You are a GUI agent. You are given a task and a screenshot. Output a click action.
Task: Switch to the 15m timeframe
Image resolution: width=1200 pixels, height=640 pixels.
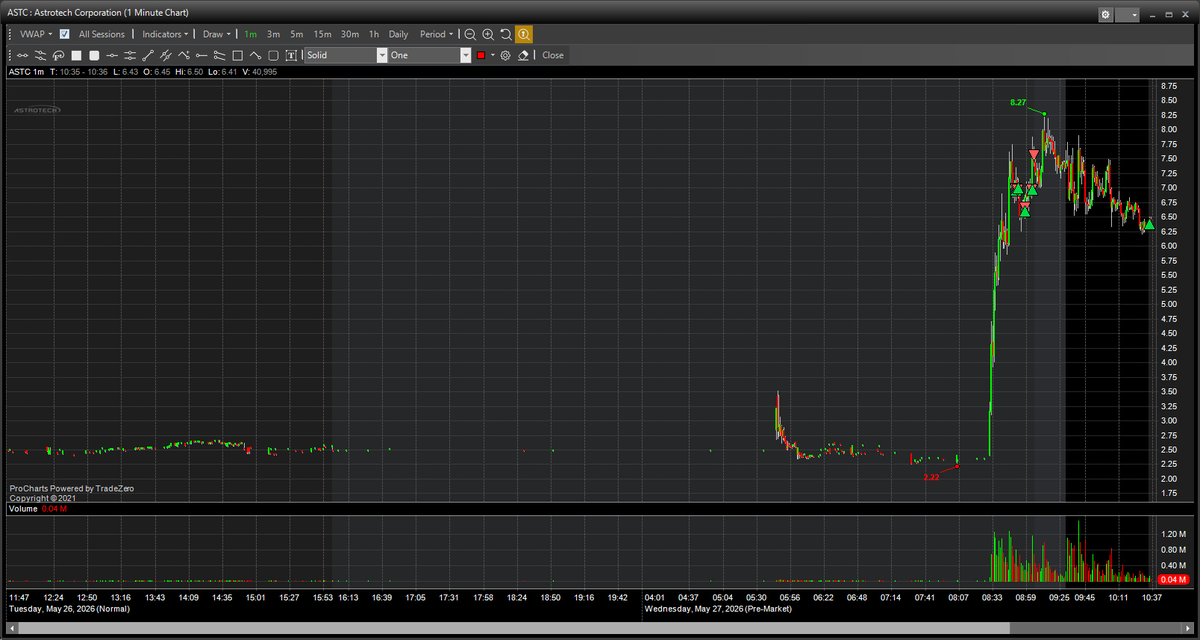[x=322, y=34]
